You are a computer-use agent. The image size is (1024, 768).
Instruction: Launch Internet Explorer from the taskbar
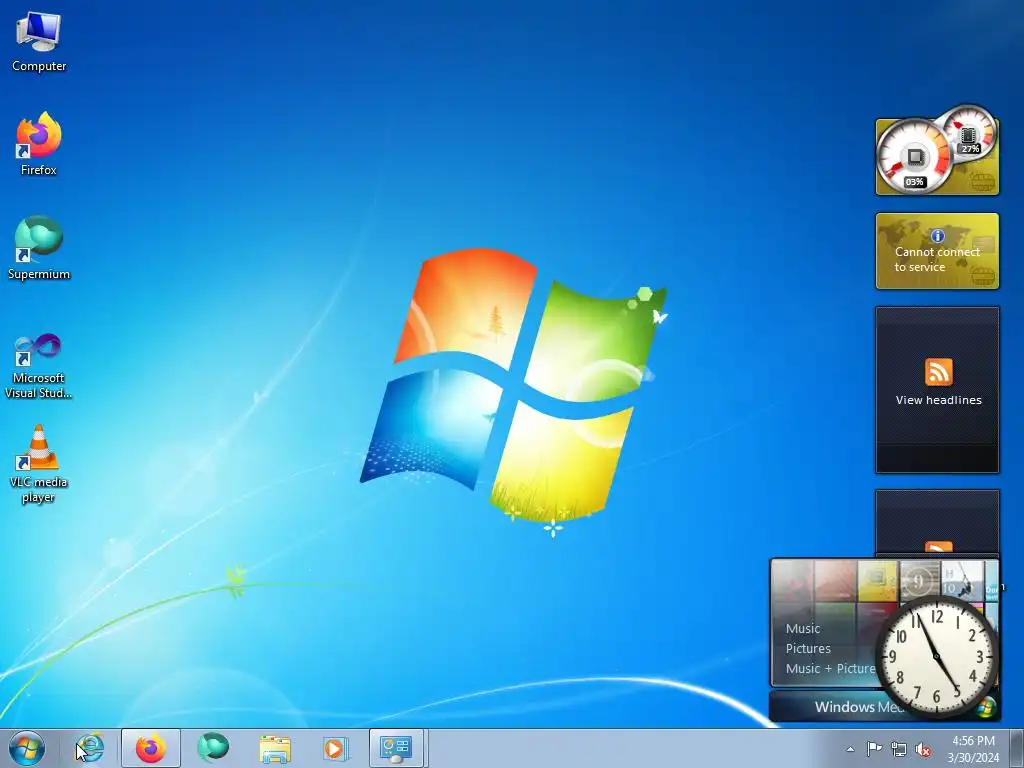89,748
